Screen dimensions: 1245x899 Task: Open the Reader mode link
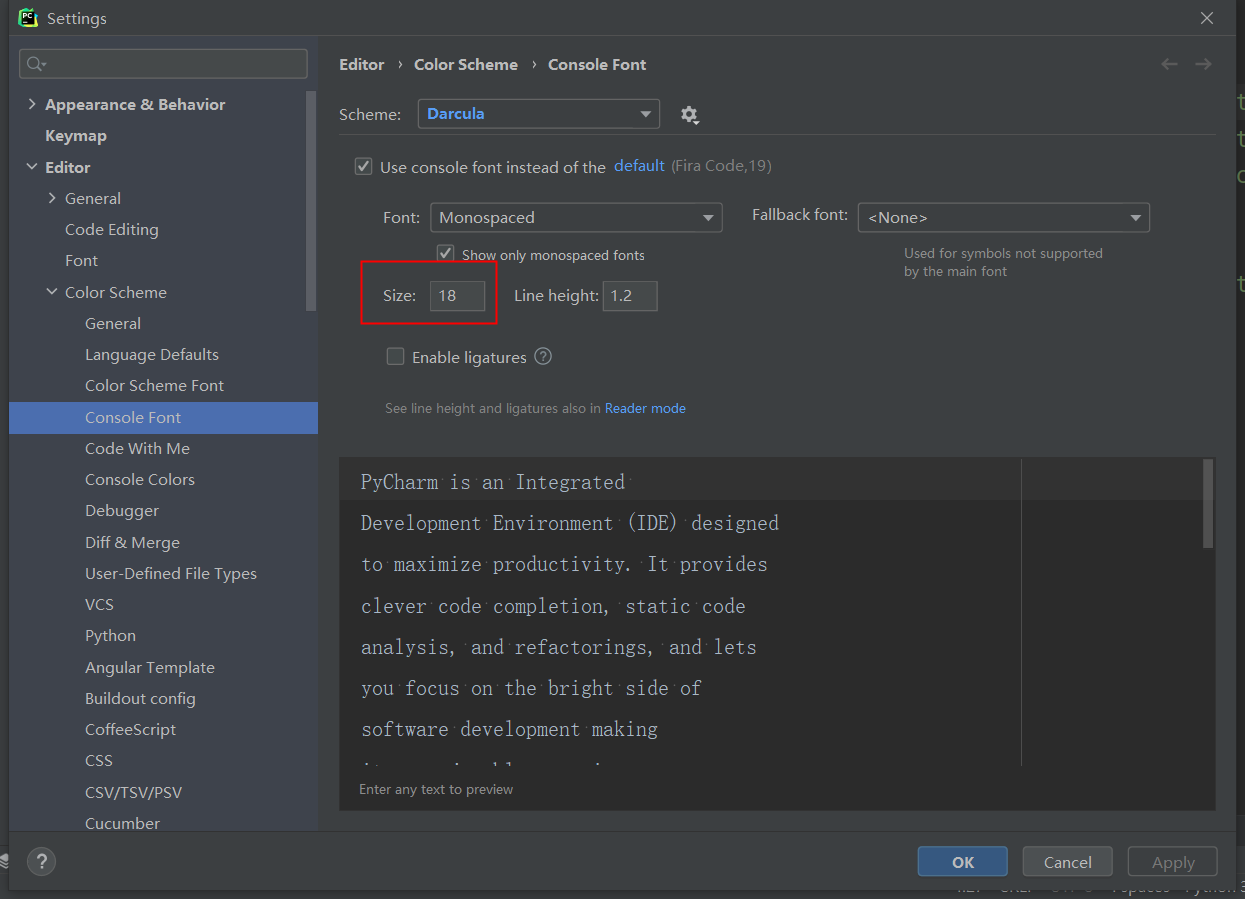[x=645, y=408]
